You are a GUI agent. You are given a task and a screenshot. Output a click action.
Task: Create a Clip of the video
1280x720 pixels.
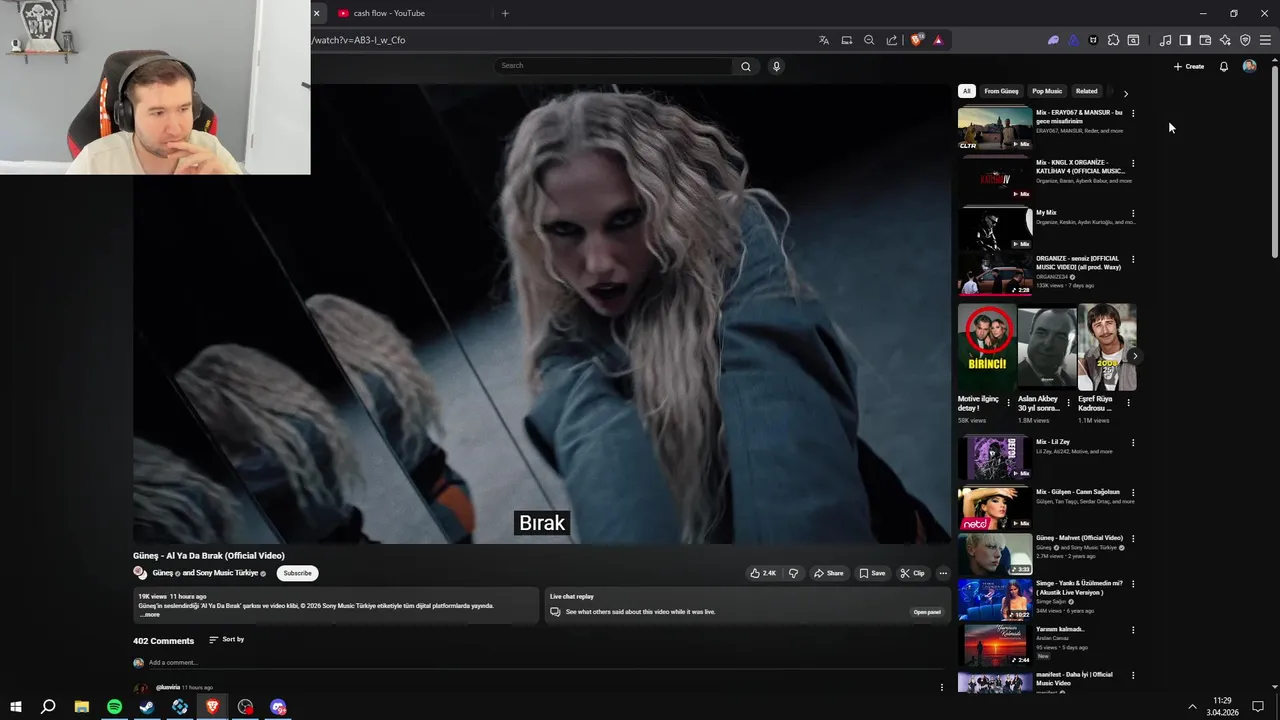[912, 573]
